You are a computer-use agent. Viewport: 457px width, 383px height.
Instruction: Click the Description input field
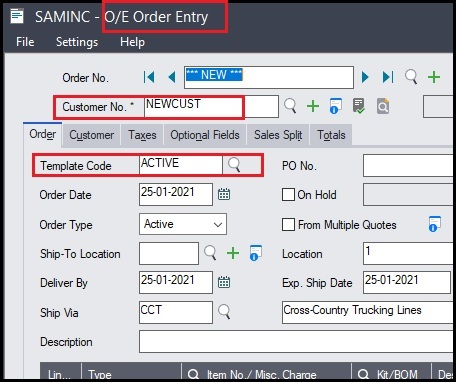[296, 342]
